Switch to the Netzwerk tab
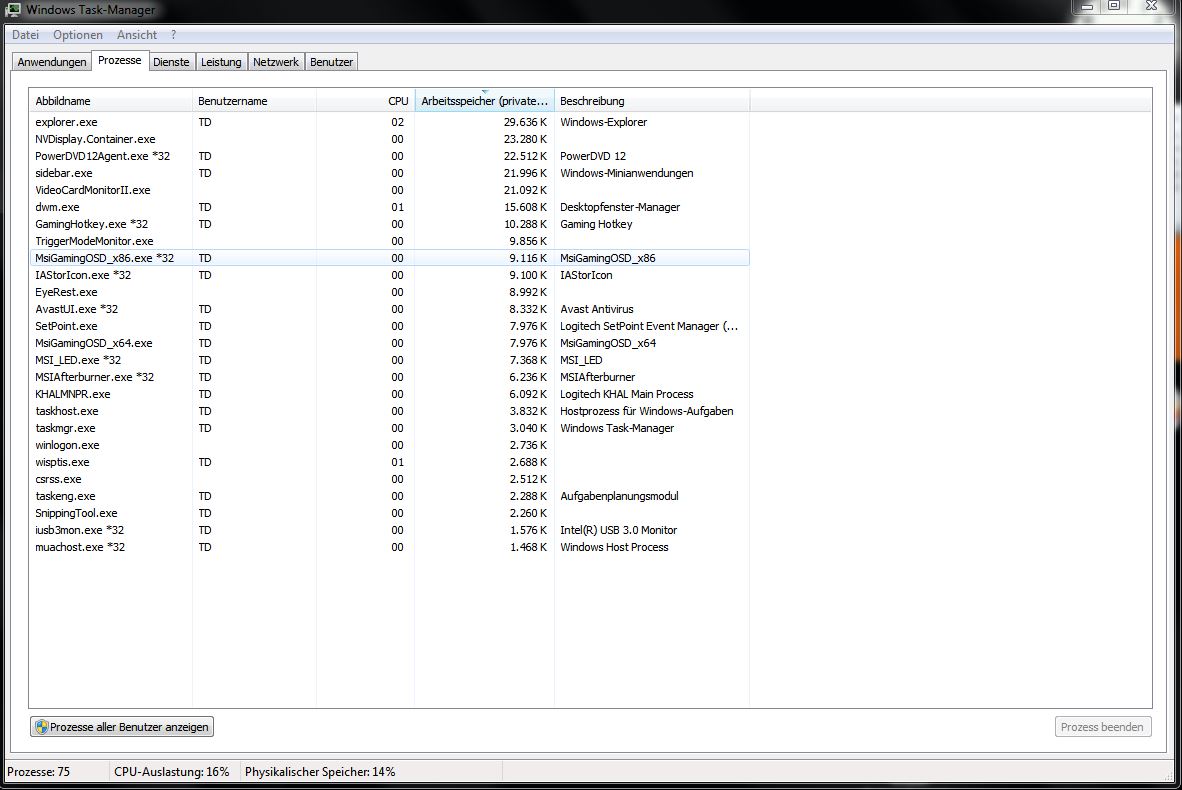Viewport: 1182px width, 790px height. click(x=276, y=62)
